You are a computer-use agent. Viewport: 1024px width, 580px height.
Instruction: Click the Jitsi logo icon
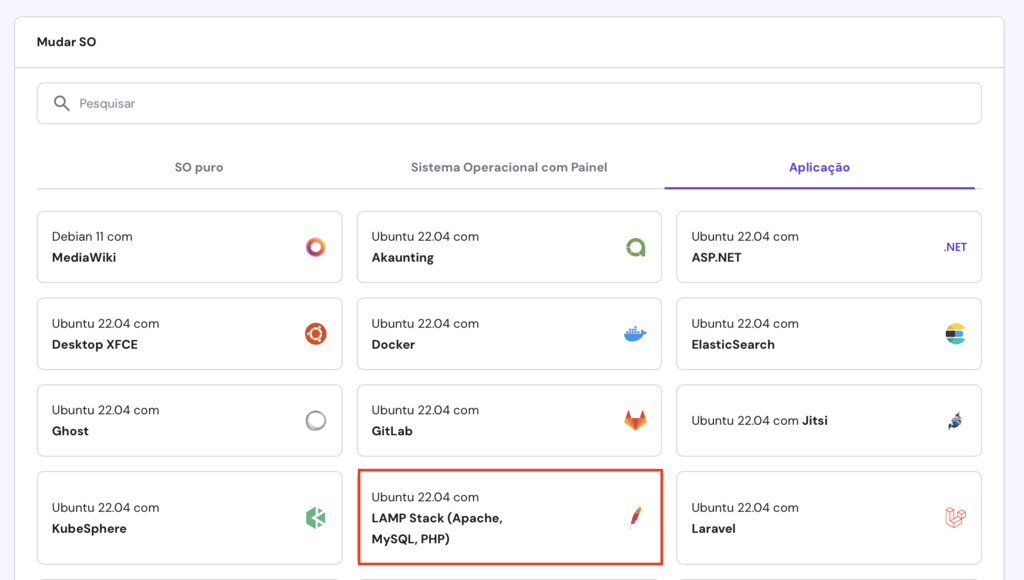click(956, 420)
